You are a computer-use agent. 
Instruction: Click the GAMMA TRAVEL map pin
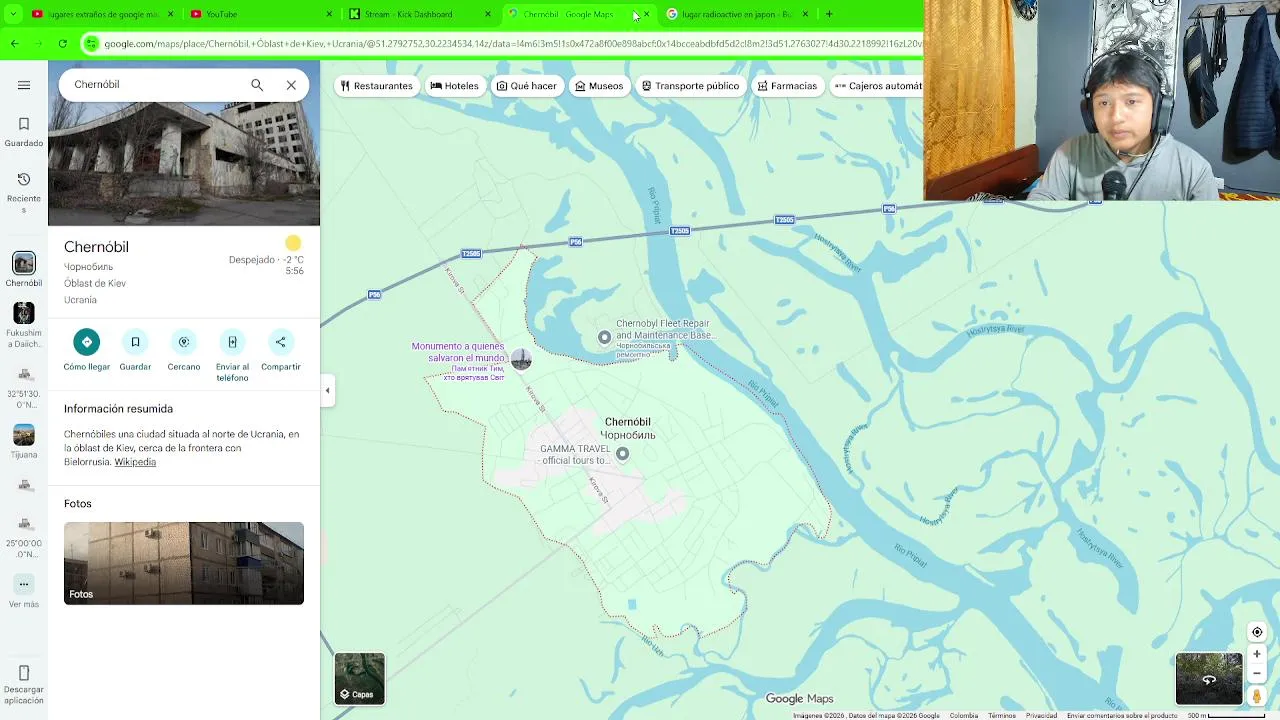click(x=622, y=454)
